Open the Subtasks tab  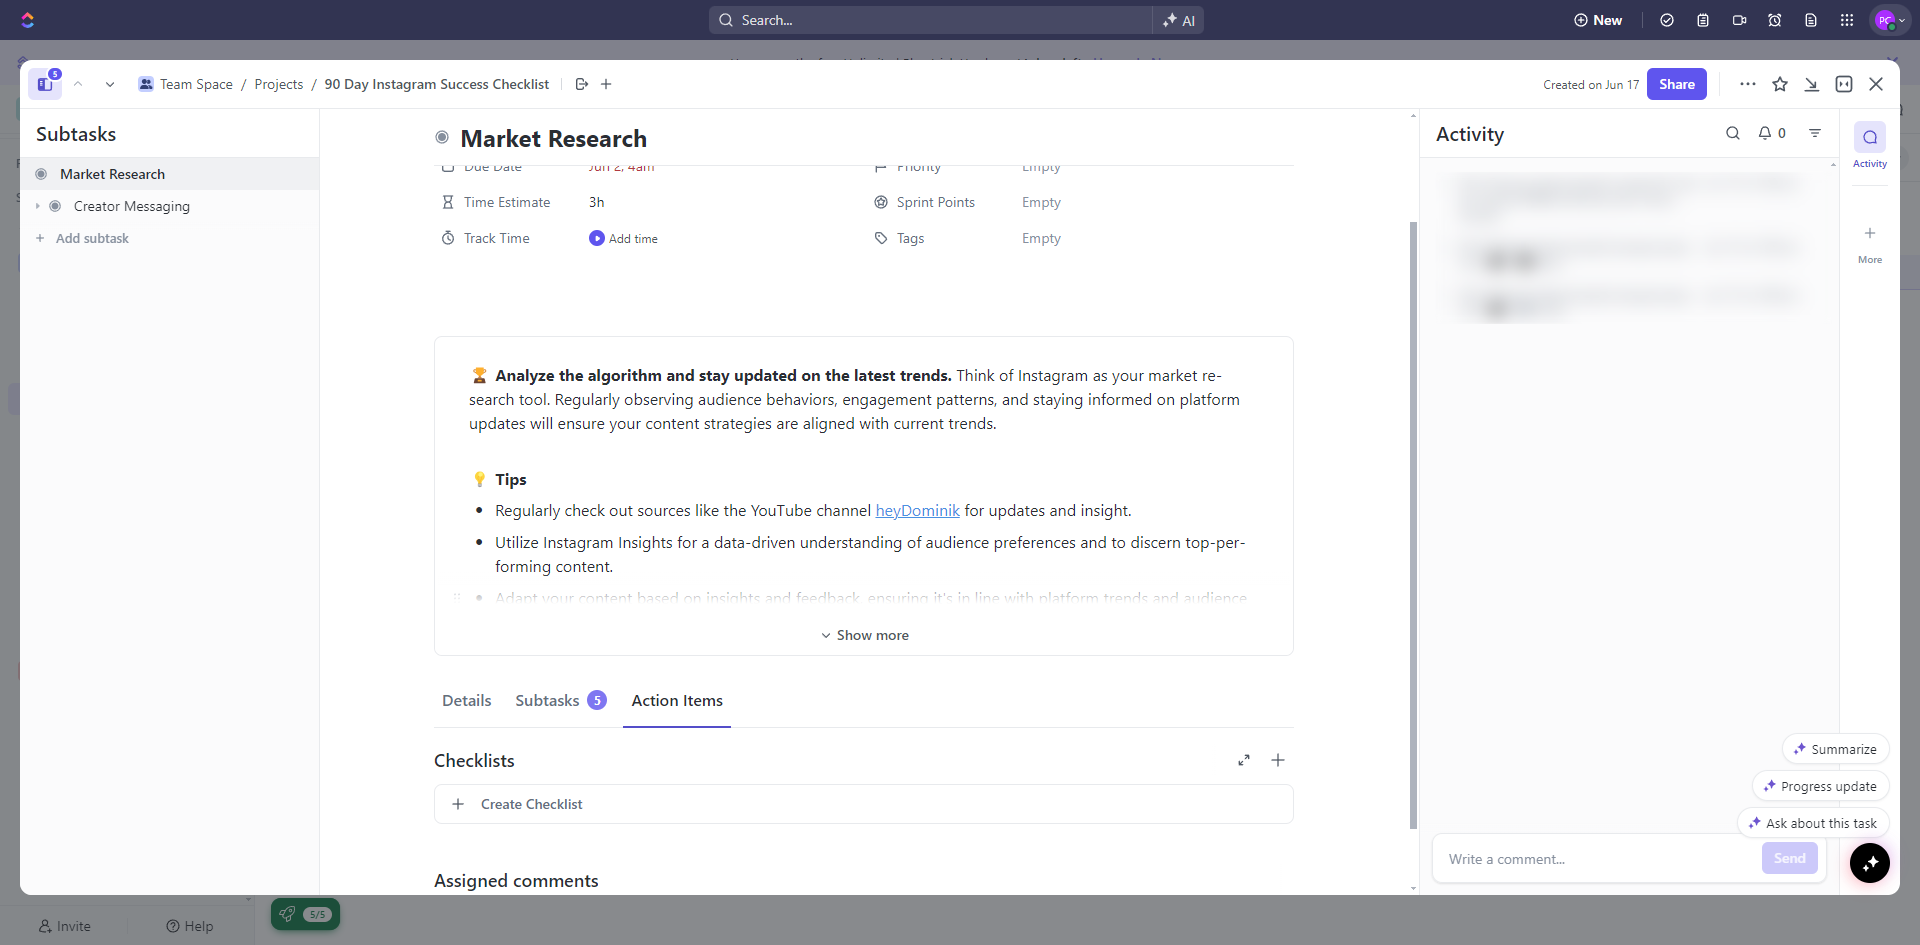point(547,701)
